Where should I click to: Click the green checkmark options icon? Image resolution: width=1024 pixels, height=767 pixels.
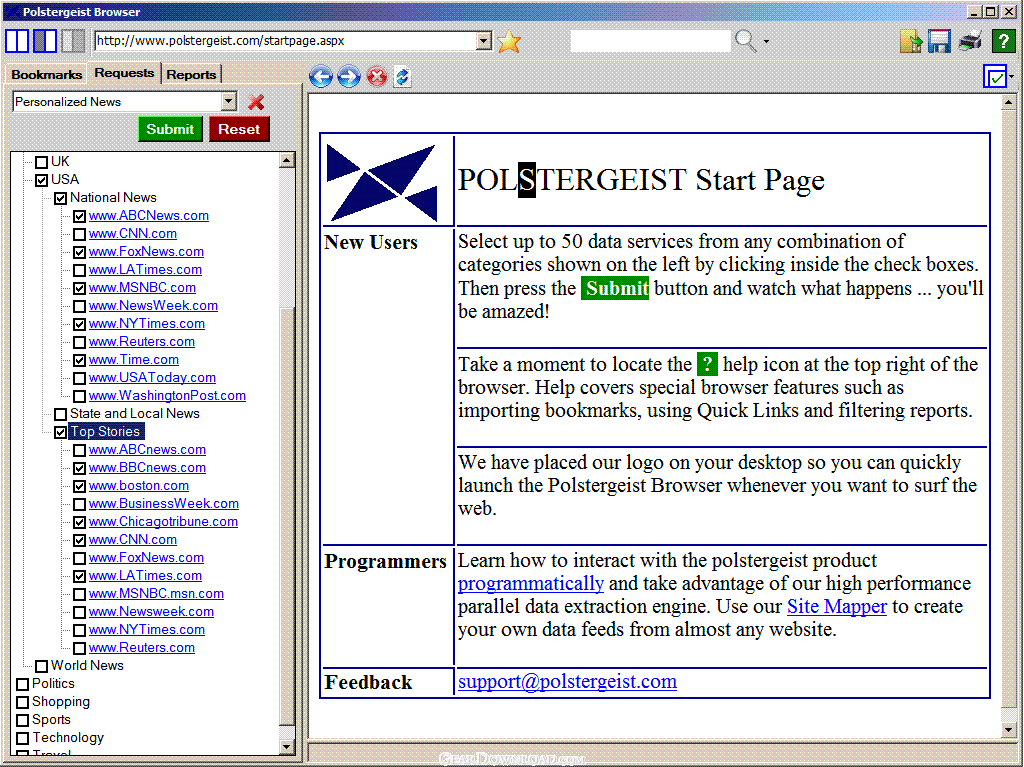coord(995,77)
